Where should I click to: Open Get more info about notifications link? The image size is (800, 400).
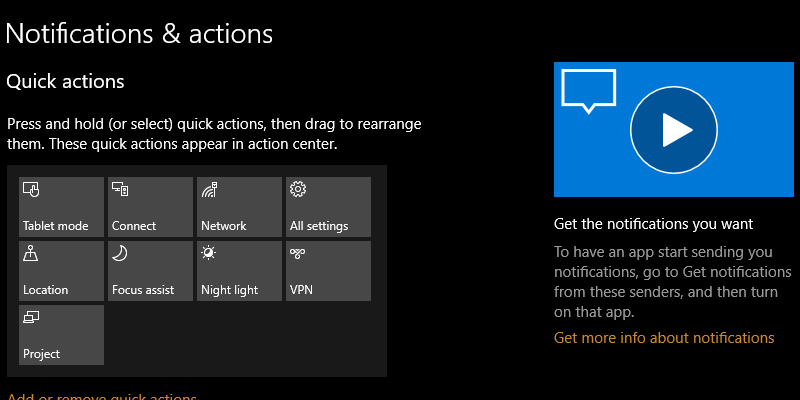click(664, 338)
